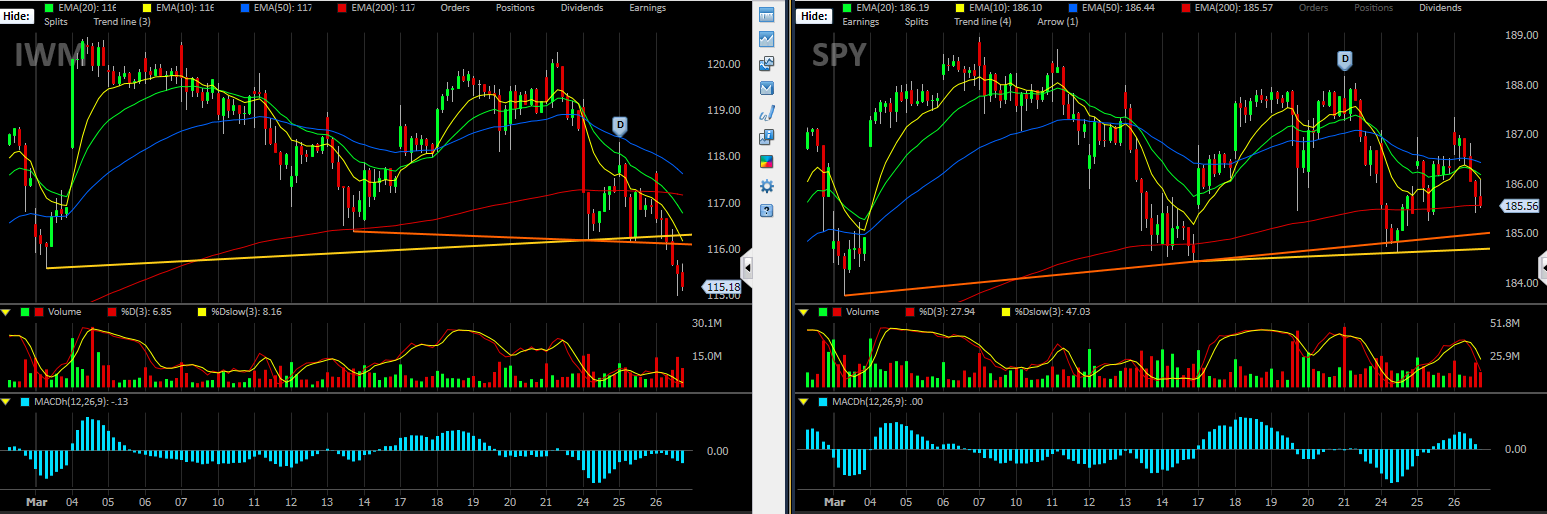Expand the Volume panel triangle in the IWM chart
The image size is (1547, 514).
(x=7, y=312)
